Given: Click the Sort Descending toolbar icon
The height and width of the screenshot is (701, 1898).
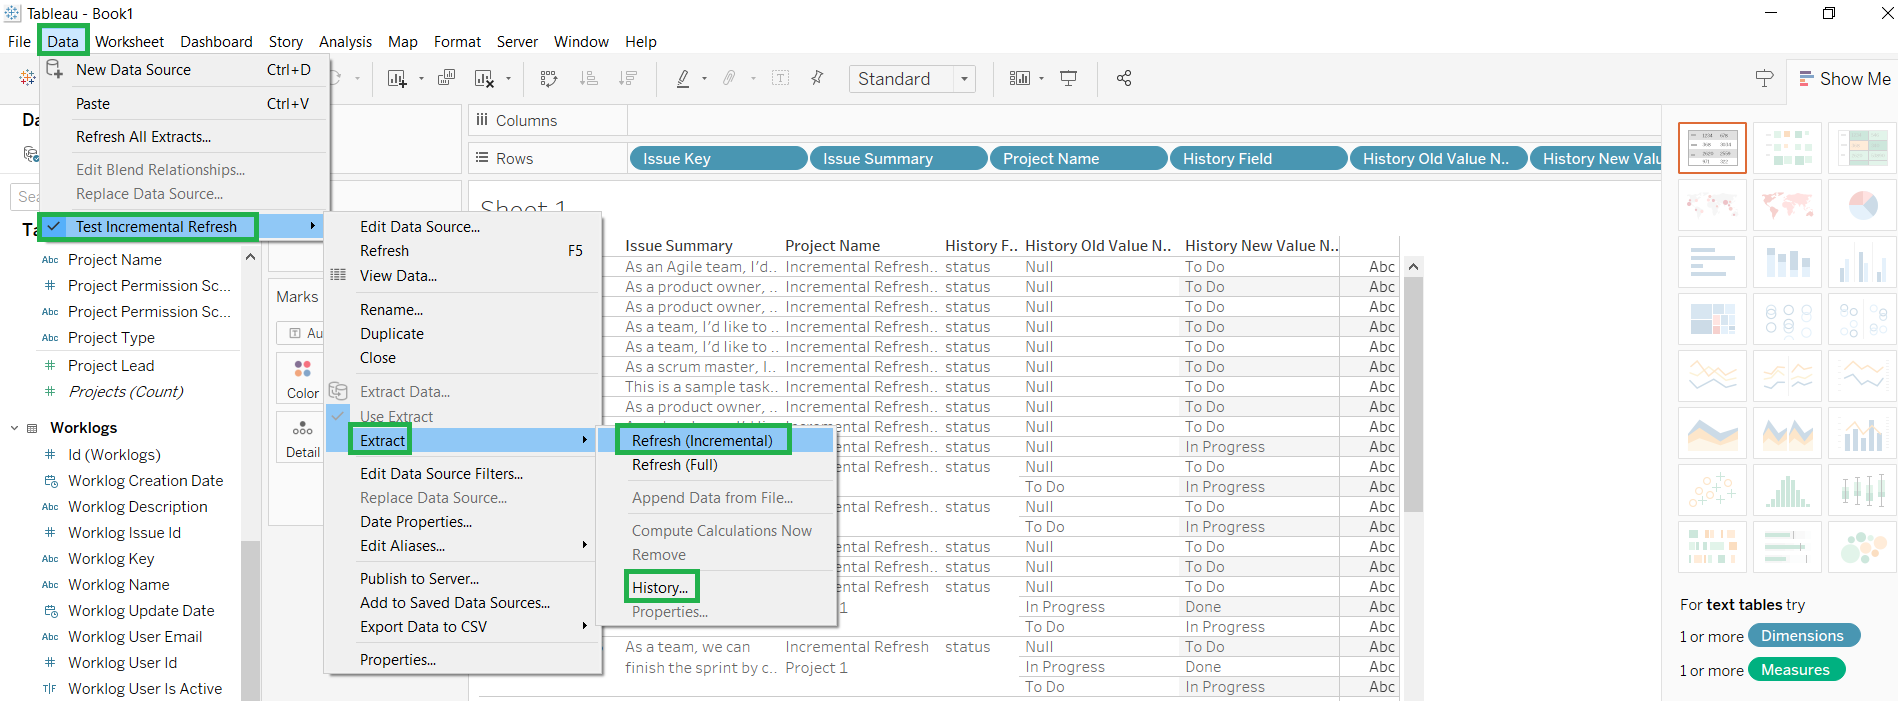Looking at the screenshot, I should point(627,78).
